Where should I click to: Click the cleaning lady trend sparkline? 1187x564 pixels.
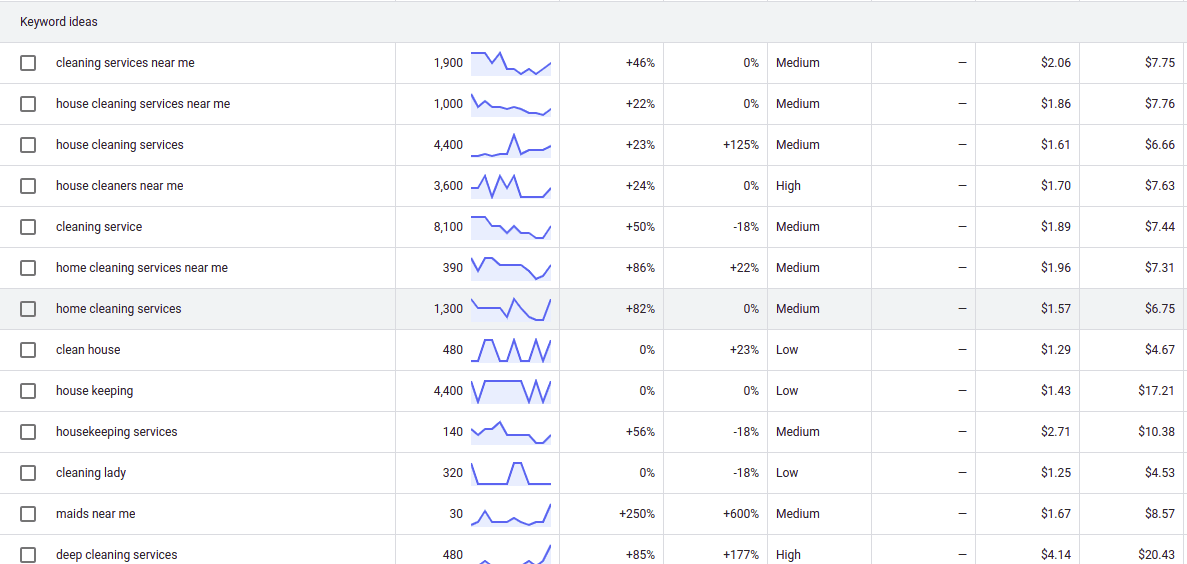coord(511,473)
